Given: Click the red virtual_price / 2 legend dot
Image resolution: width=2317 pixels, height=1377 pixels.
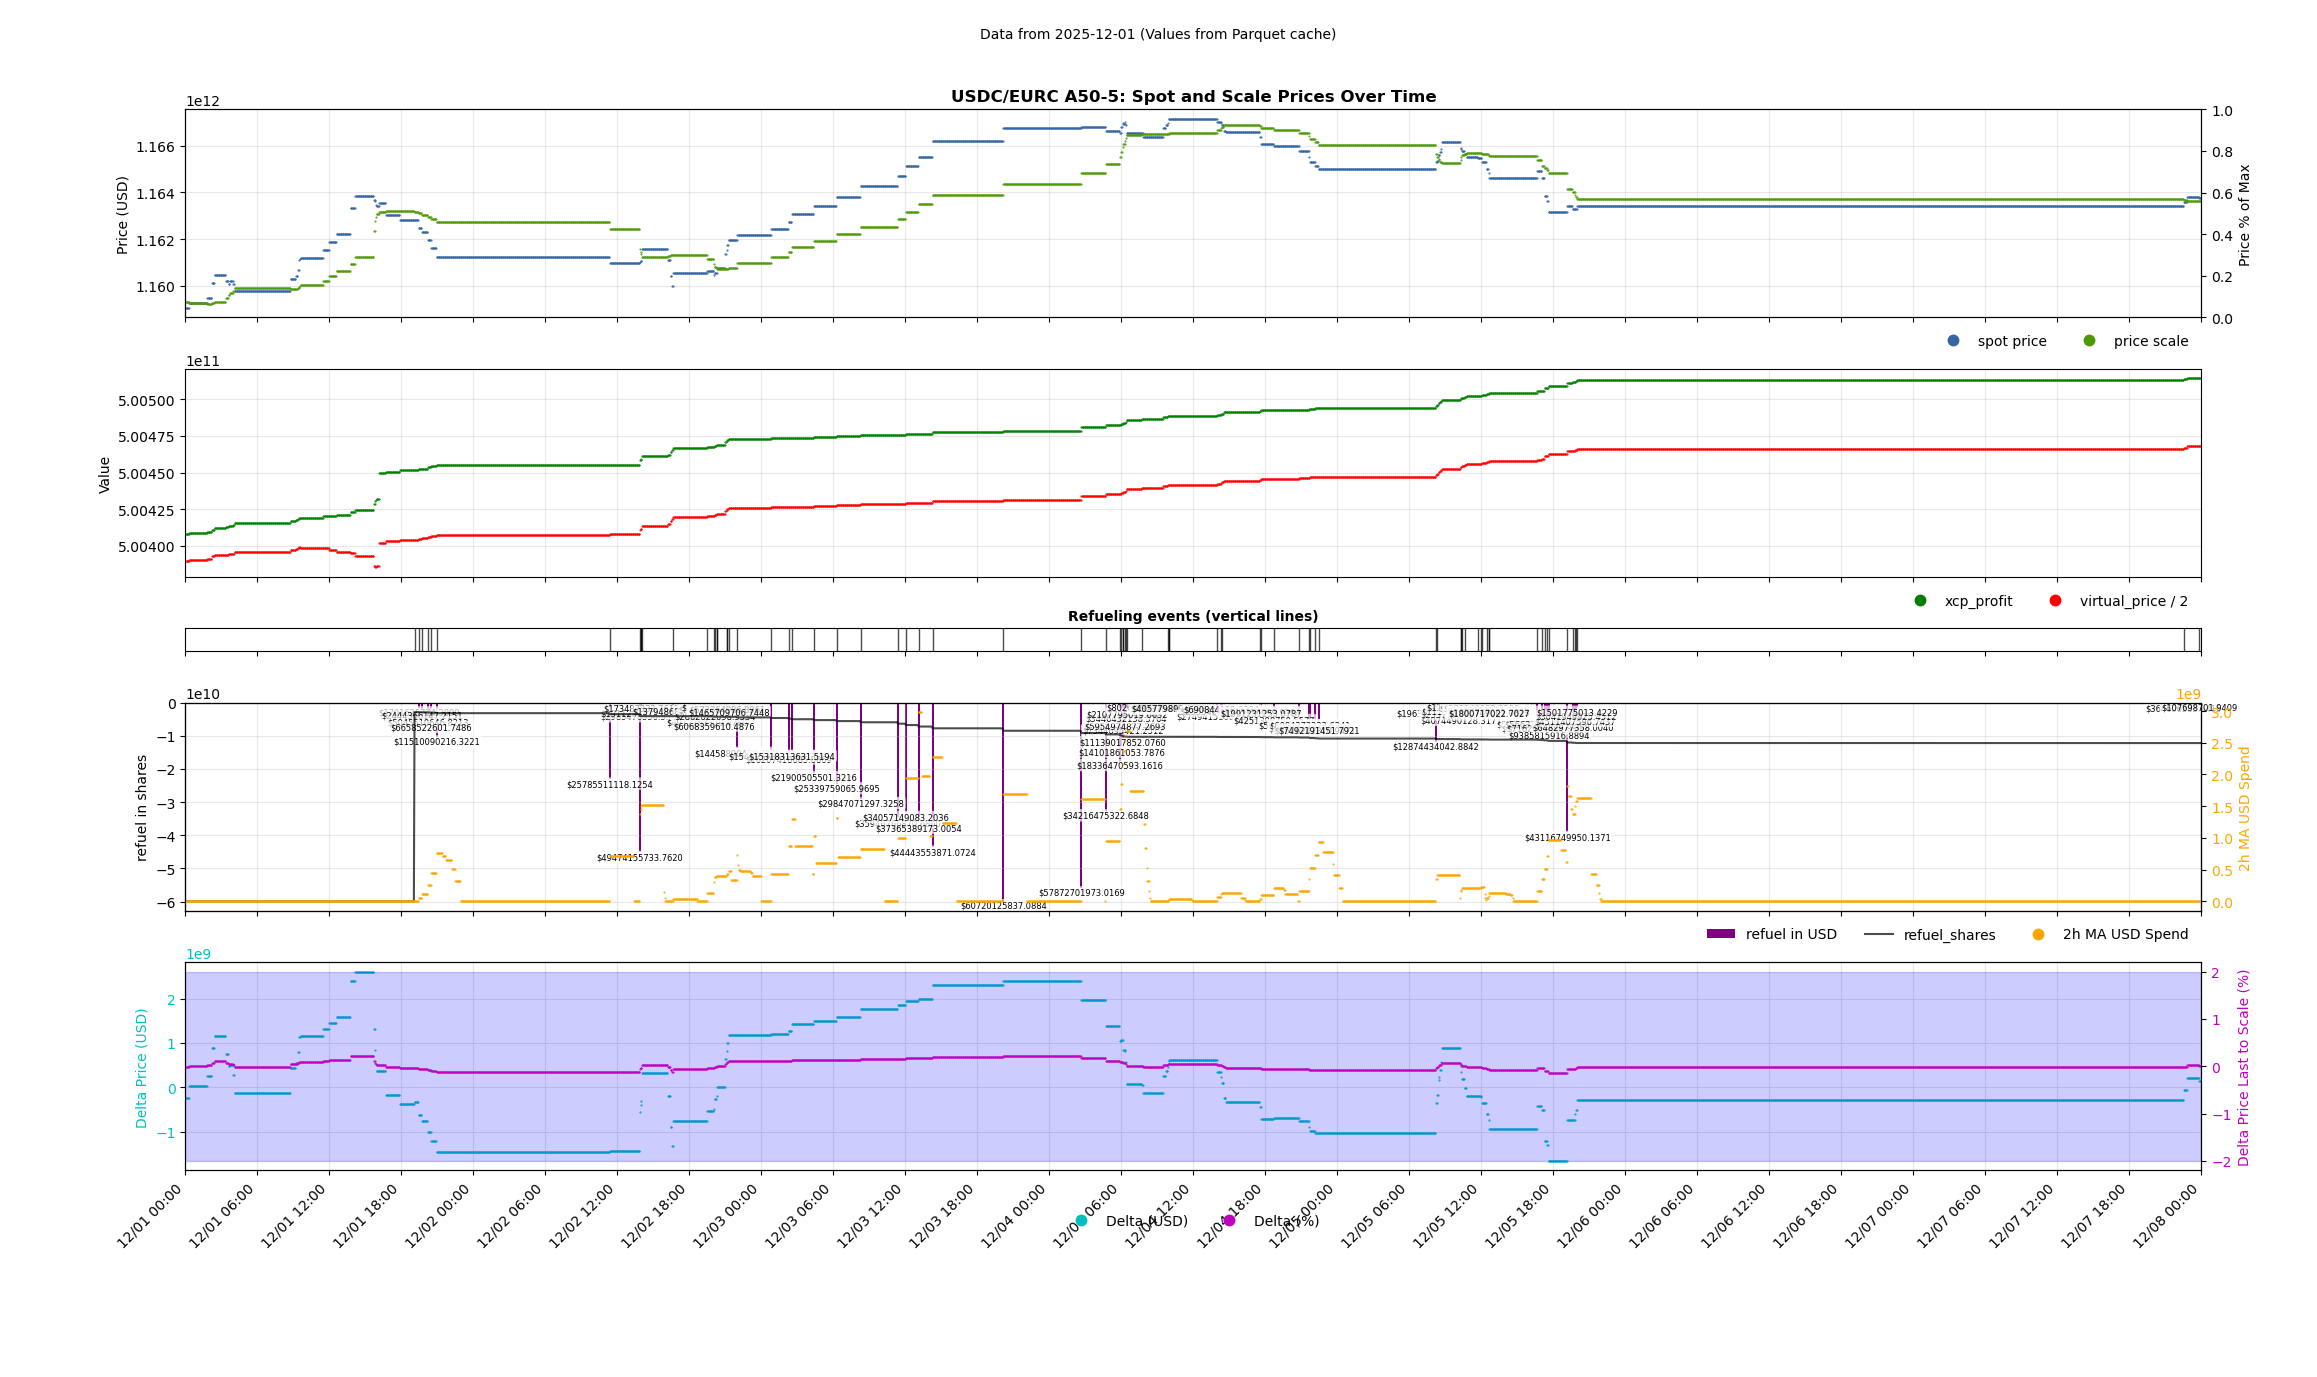Looking at the screenshot, I should [x=2055, y=601].
